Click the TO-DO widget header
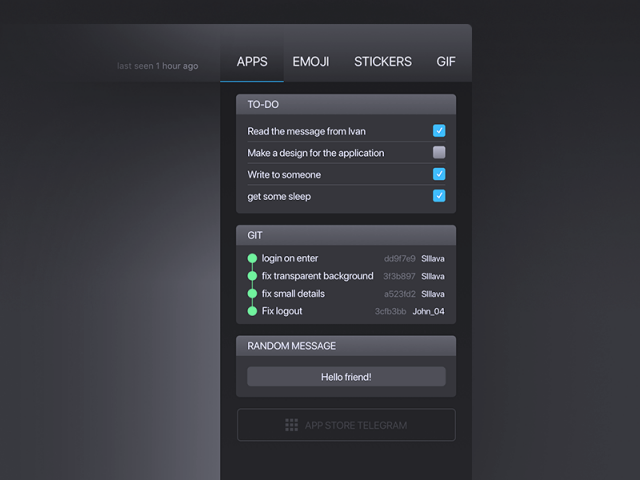Viewport: 640px width, 480px height. [x=346, y=104]
